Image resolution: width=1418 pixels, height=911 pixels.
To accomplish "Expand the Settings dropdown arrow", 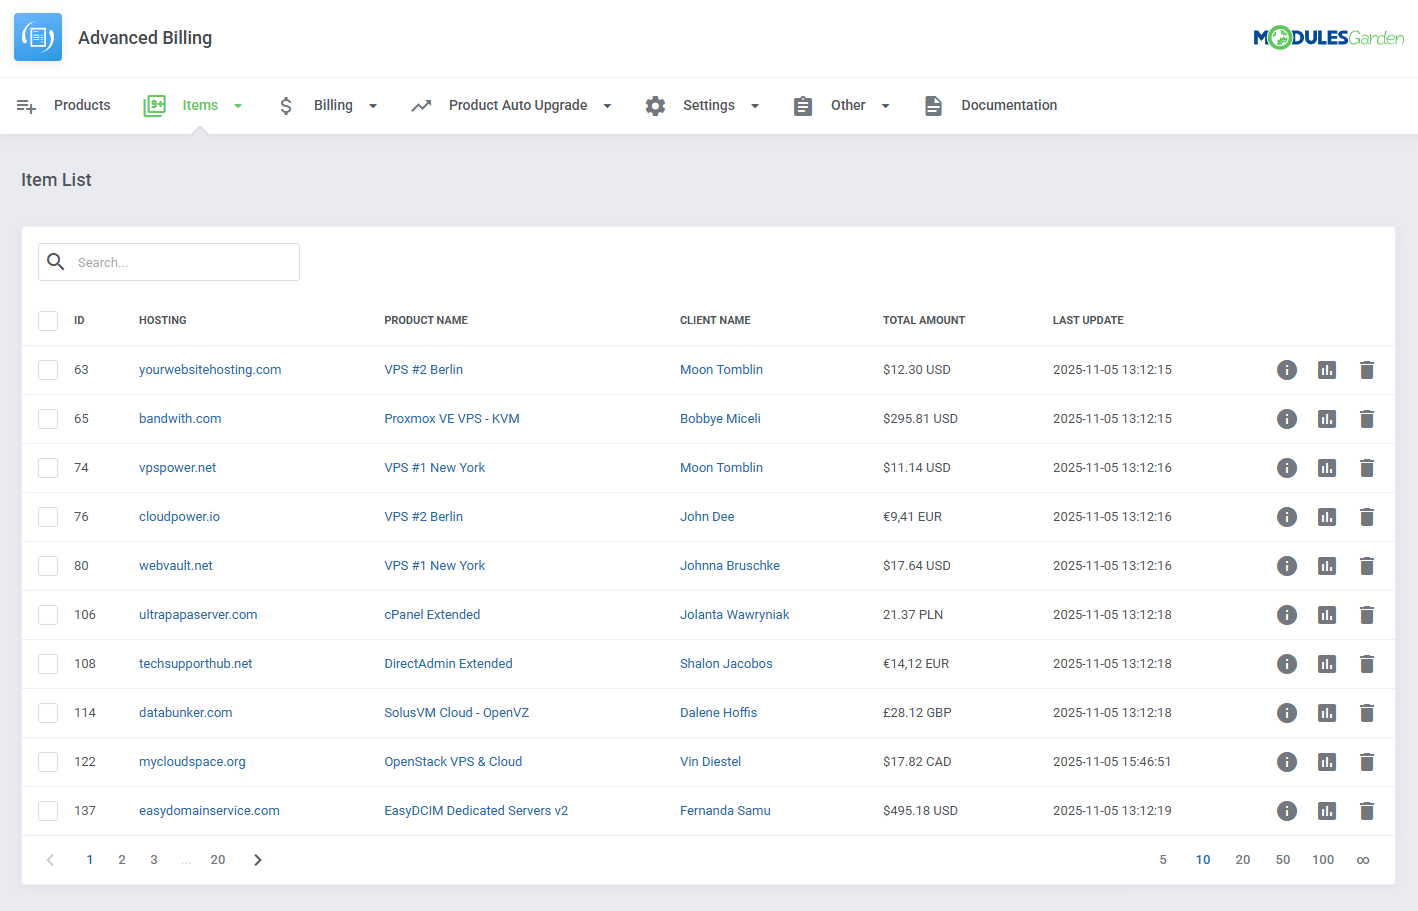I will coord(755,105).
